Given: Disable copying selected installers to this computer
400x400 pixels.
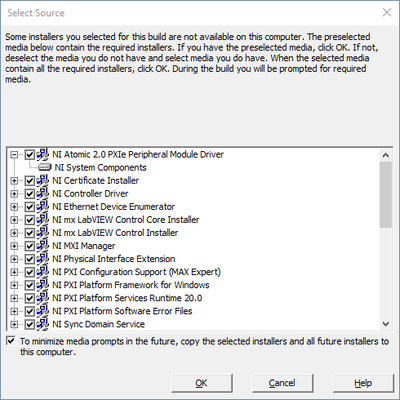Looking at the screenshot, I should (x=11, y=341).
